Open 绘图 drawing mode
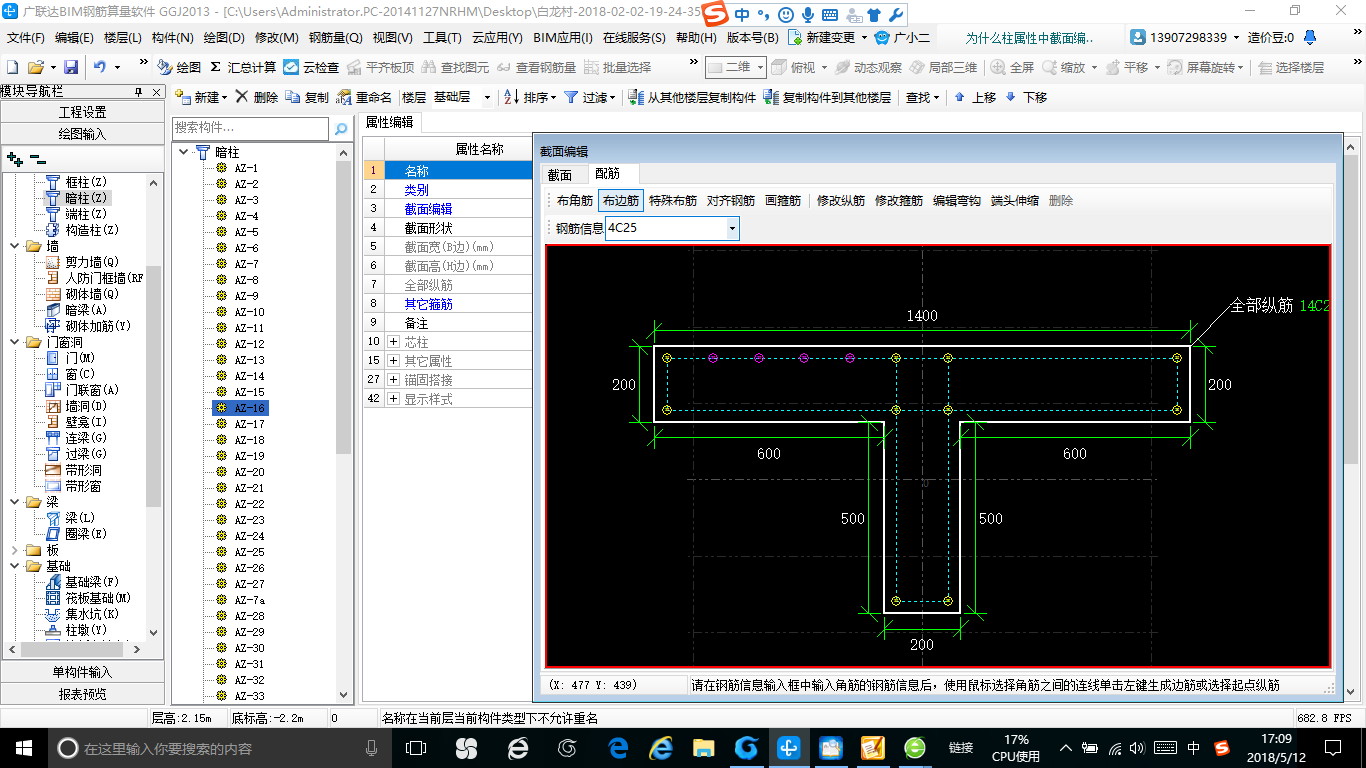Image resolution: width=1366 pixels, height=768 pixels. point(179,67)
